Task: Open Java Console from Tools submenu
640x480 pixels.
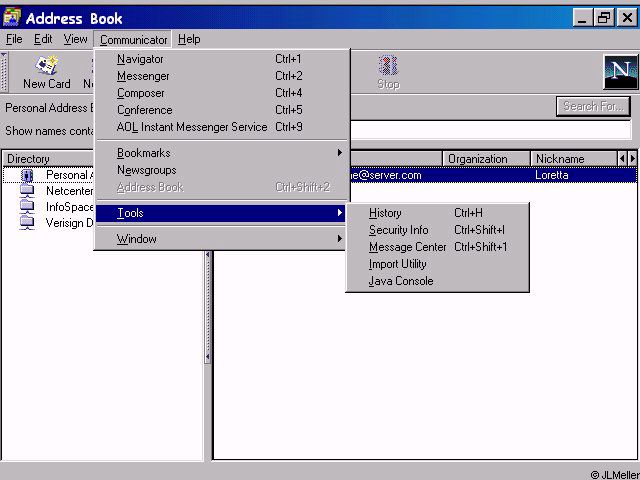Action: point(437,281)
